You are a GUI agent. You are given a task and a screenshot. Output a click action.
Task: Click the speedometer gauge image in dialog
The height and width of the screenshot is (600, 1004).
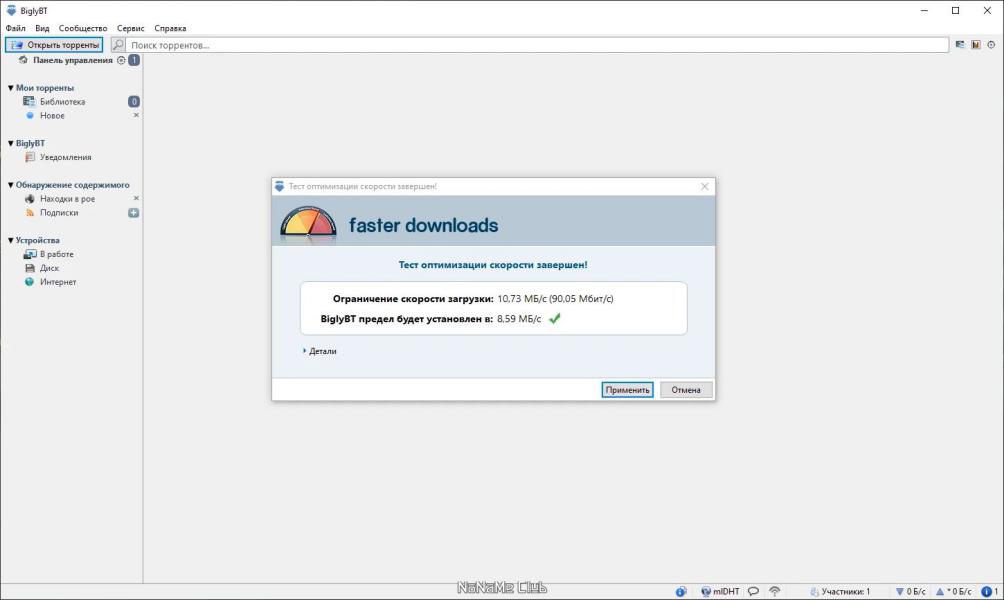pos(308,223)
